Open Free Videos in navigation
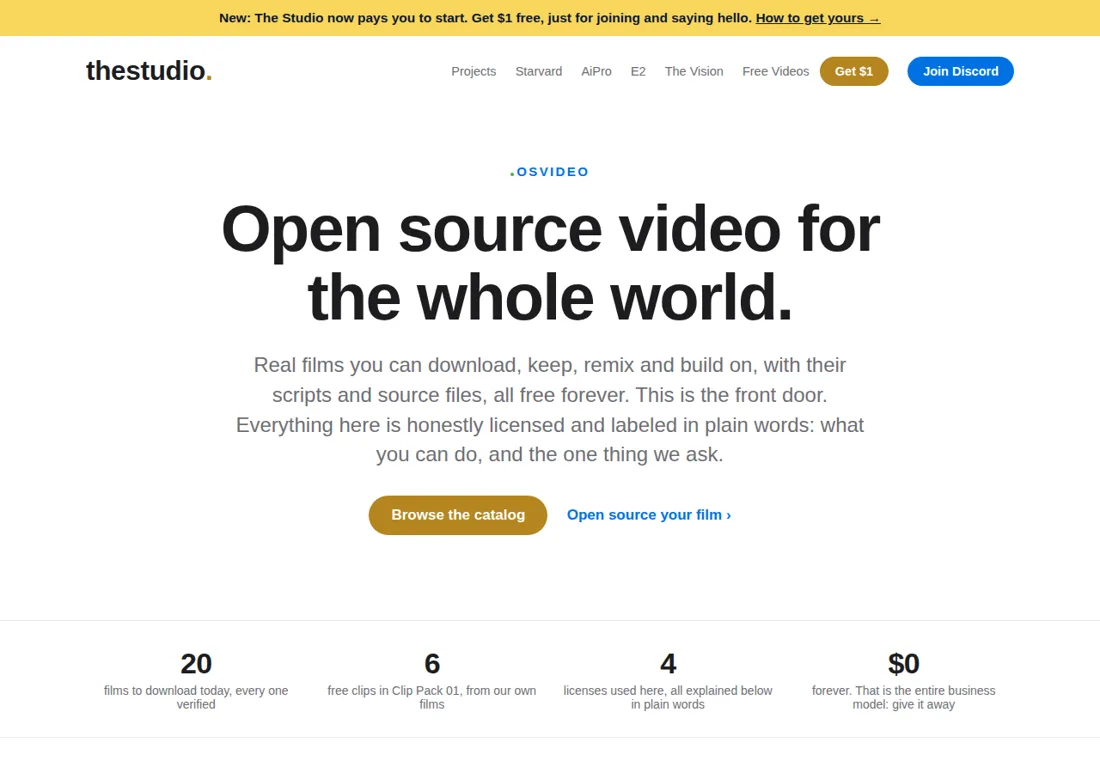This screenshot has height=773, width=1100. (x=775, y=72)
